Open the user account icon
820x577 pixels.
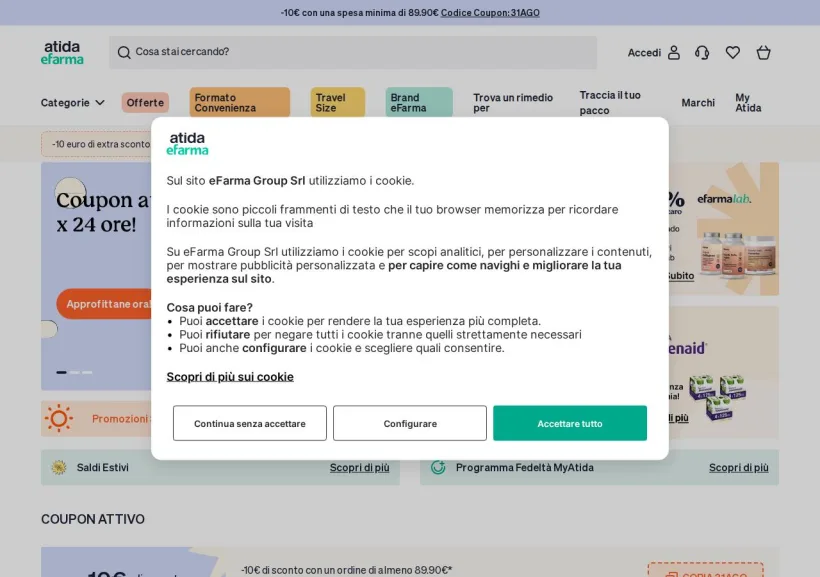click(674, 52)
